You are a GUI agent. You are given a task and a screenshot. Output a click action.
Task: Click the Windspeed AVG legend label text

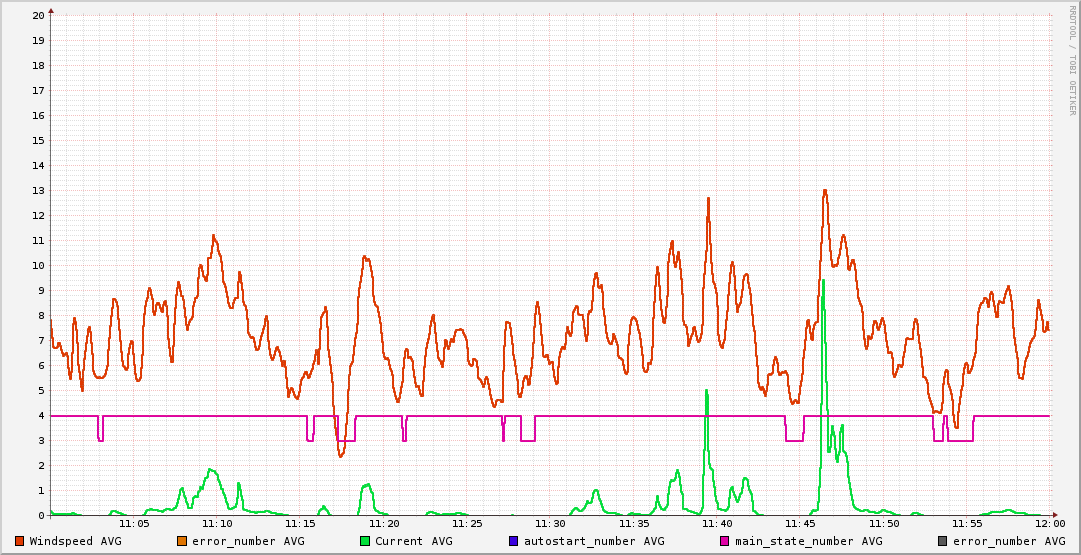pos(75,541)
